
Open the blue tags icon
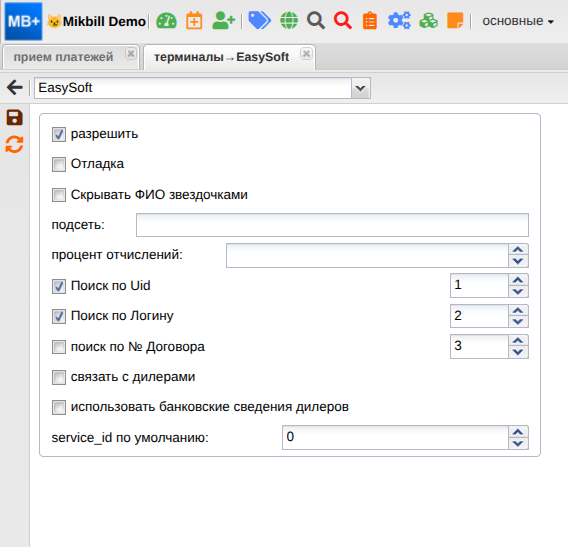(x=259, y=20)
